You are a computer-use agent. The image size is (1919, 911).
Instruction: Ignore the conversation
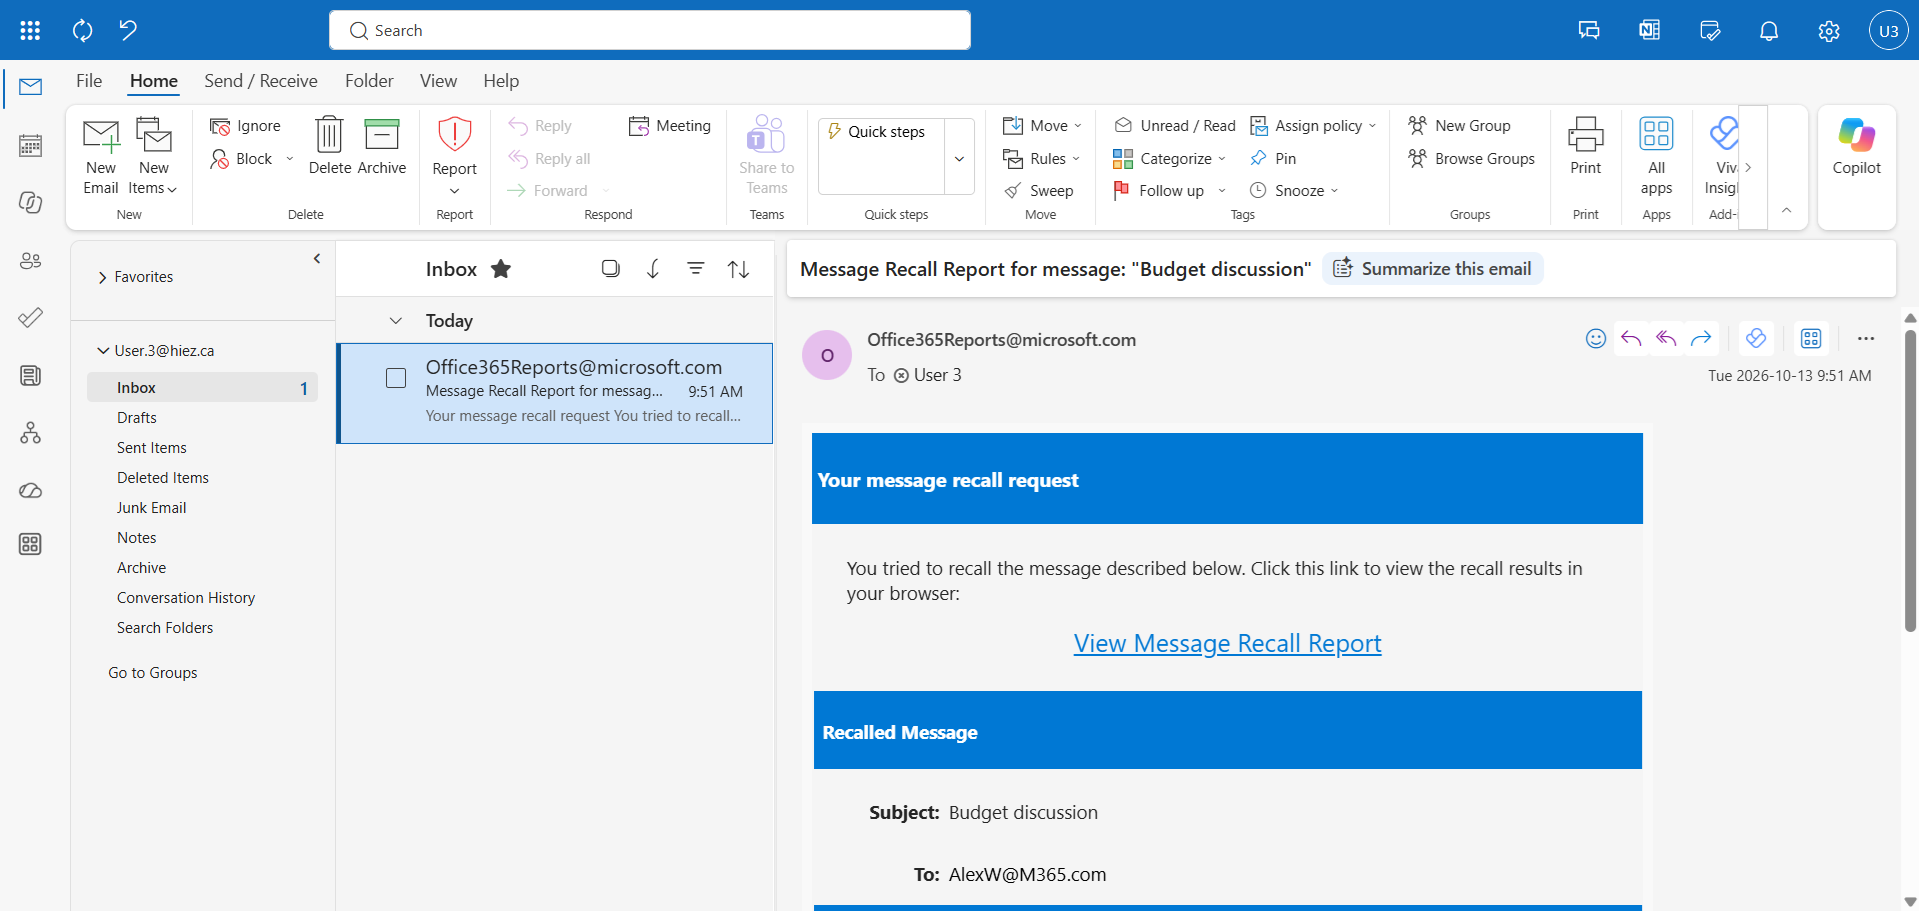coord(245,126)
